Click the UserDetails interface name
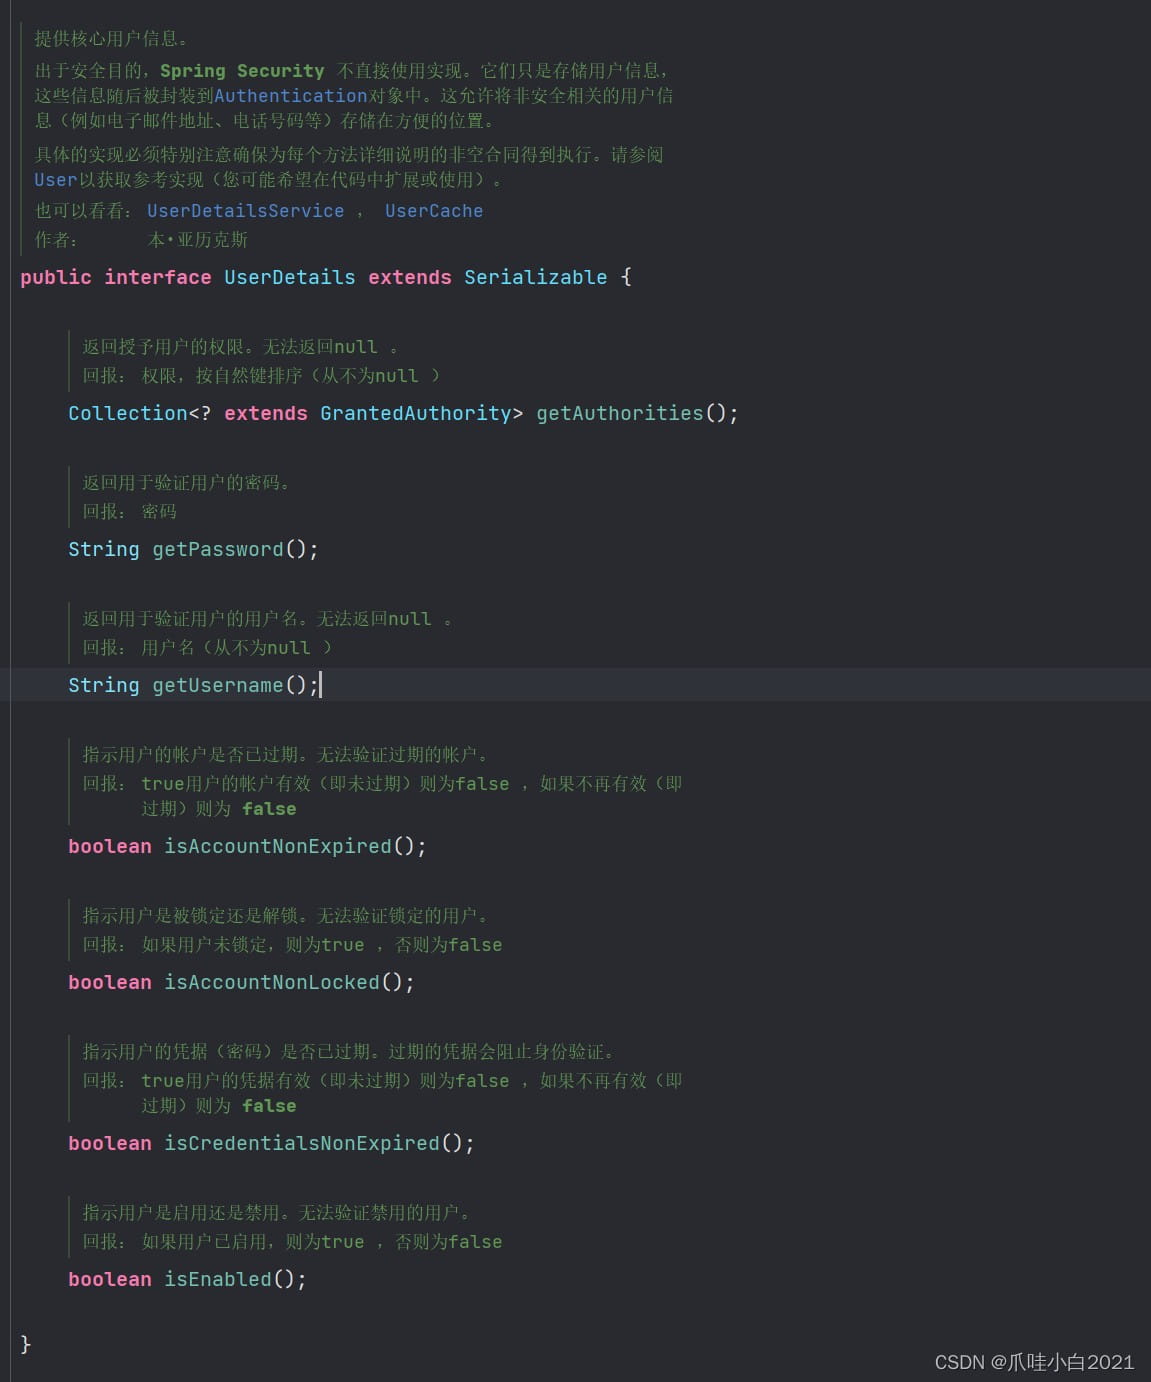The width and height of the screenshot is (1151, 1382). pyautogui.click(x=289, y=277)
